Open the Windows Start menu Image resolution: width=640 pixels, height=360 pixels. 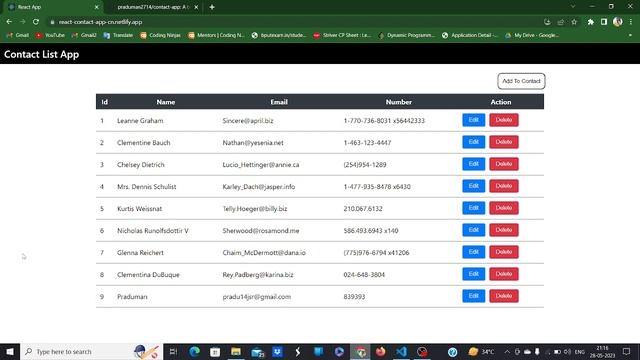coord(10,351)
